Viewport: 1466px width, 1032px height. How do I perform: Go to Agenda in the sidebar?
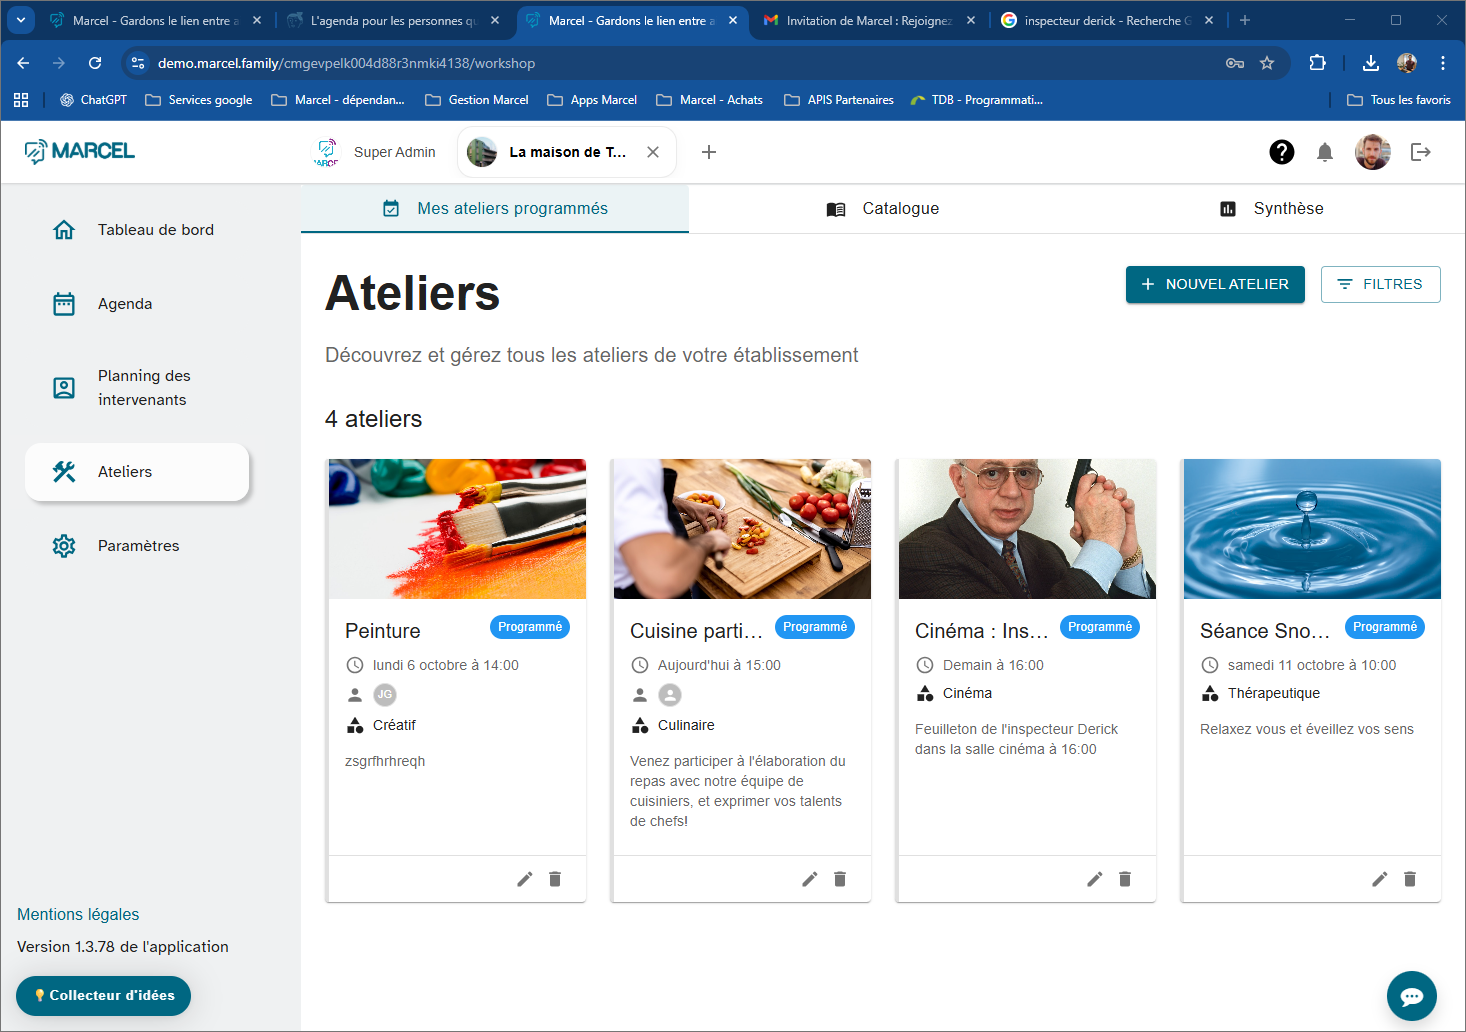(x=125, y=304)
